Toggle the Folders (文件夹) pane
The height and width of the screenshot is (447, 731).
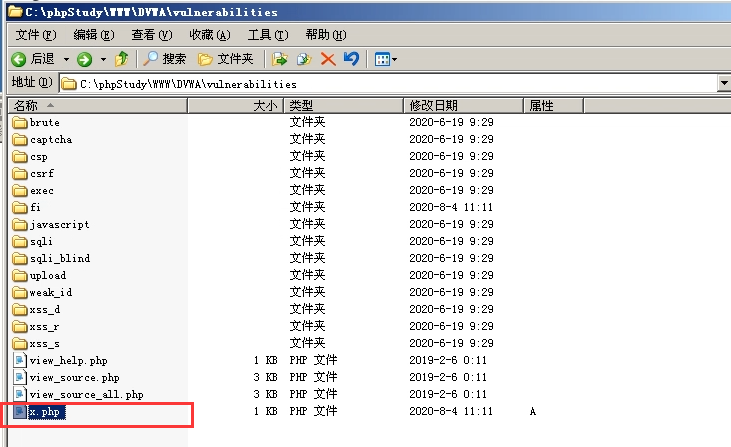coord(226,59)
